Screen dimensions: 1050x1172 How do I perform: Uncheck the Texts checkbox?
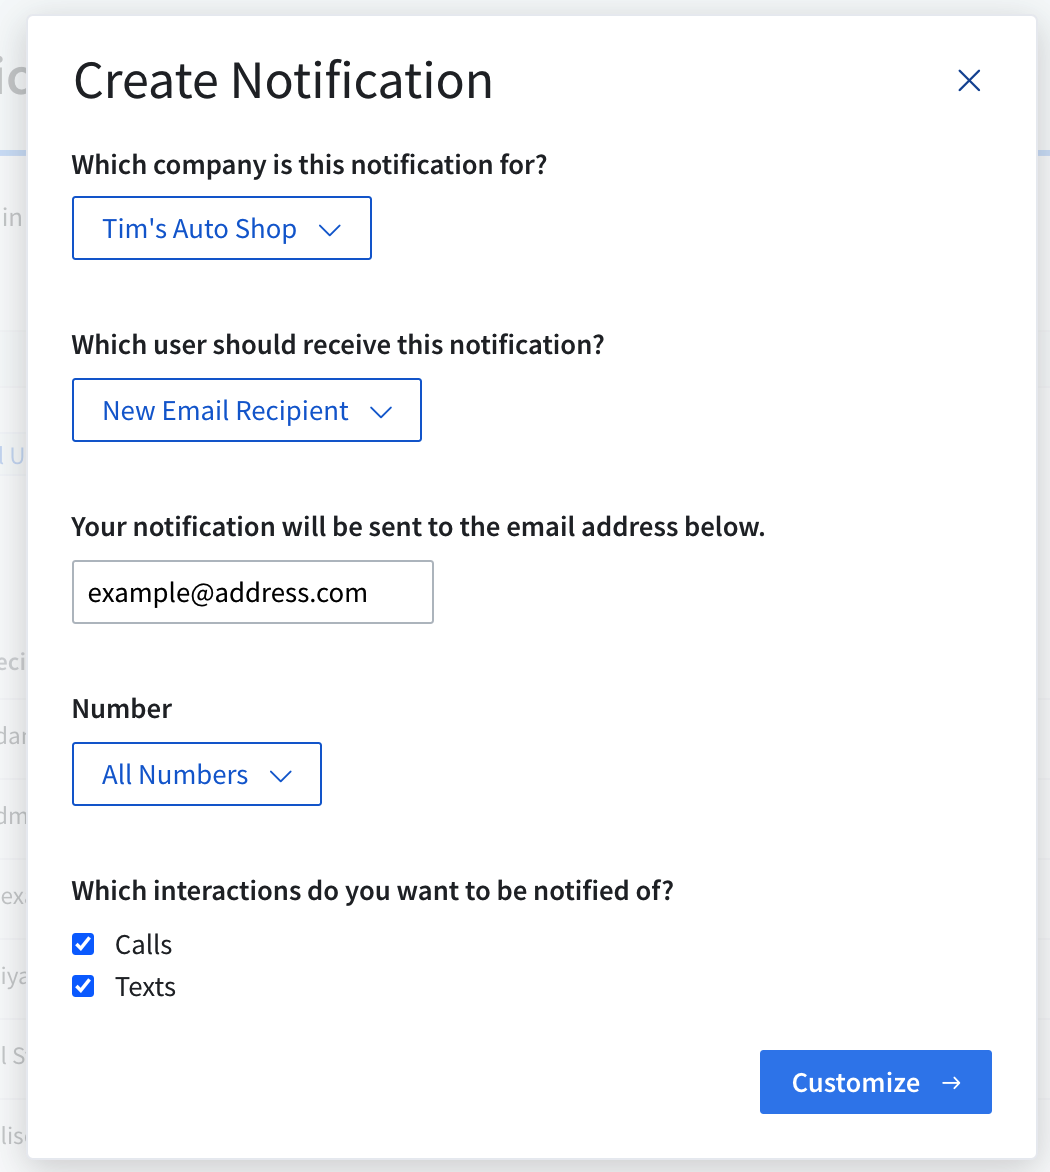[x=83, y=987]
